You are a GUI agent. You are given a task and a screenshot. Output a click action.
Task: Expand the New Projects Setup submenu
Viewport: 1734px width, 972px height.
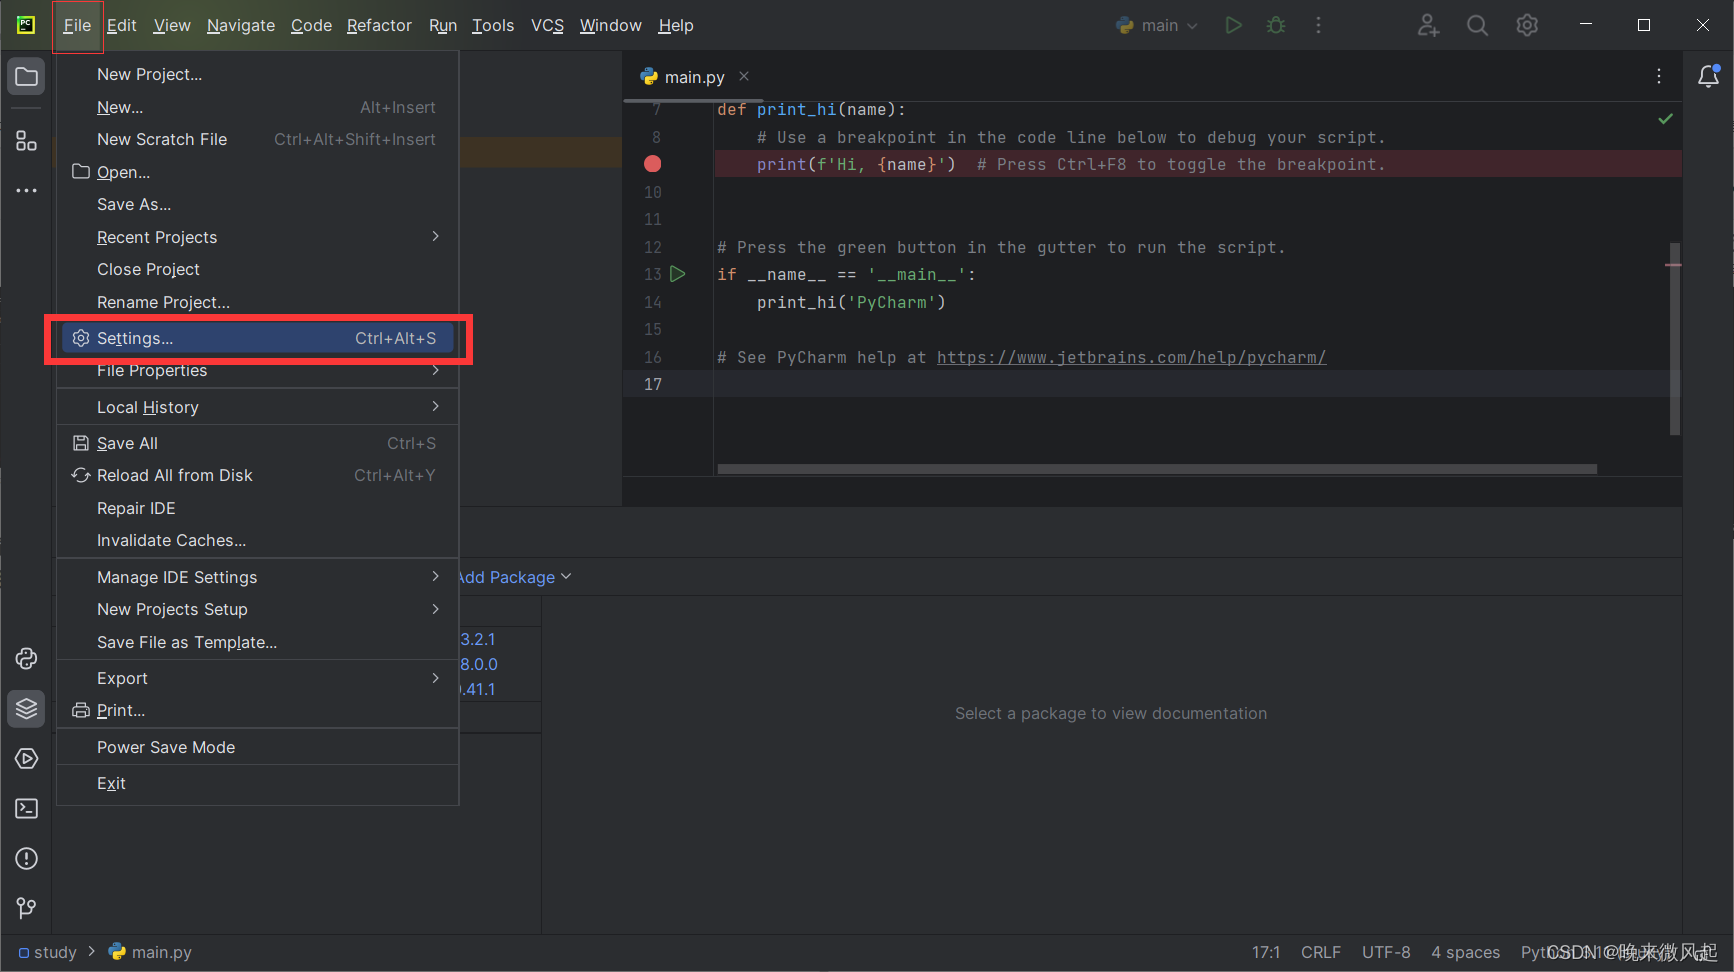[x=258, y=609]
